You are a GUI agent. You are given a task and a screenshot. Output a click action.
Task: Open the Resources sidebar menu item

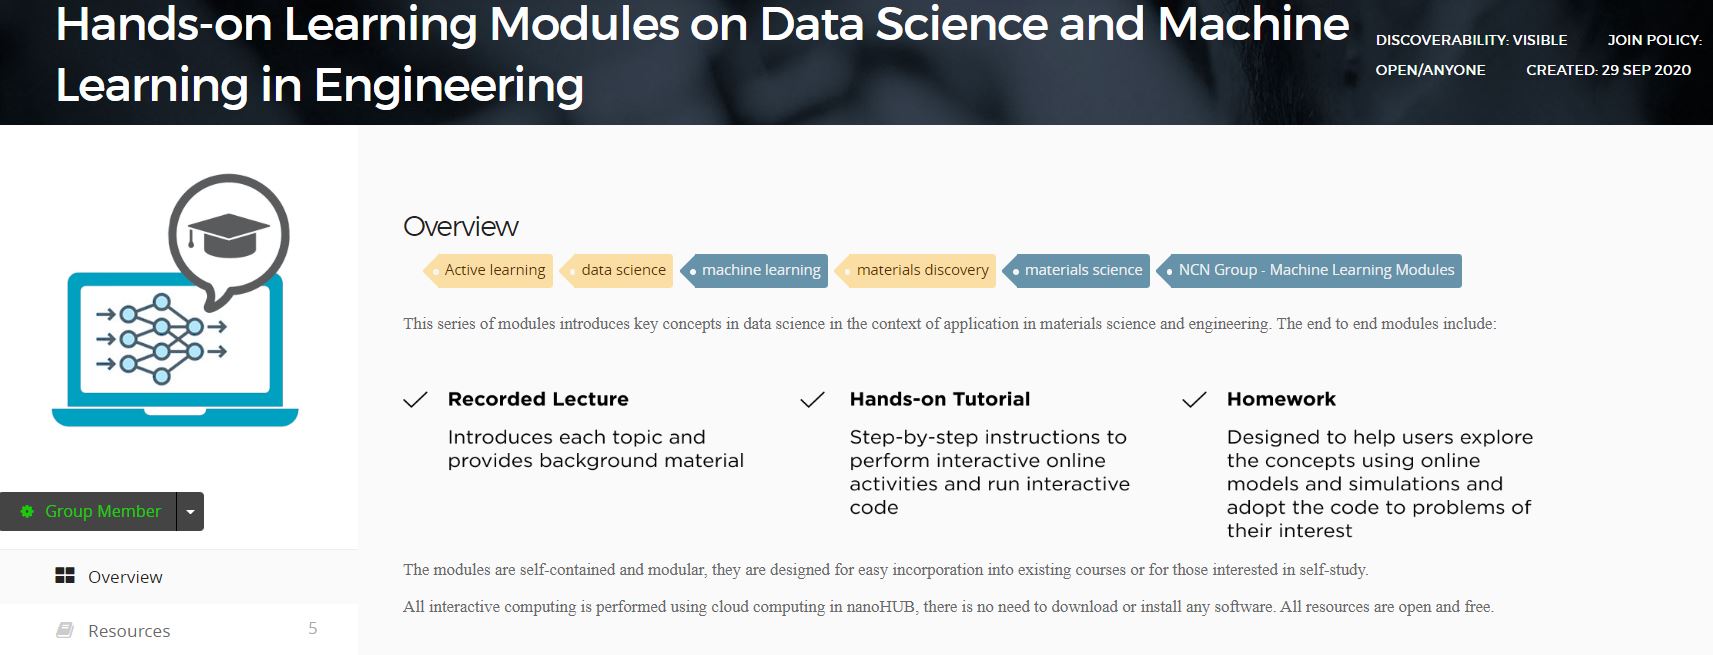tap(129, 631)
